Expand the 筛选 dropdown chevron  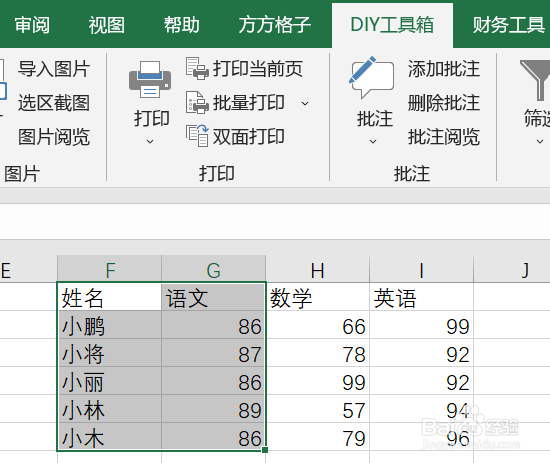540,142
